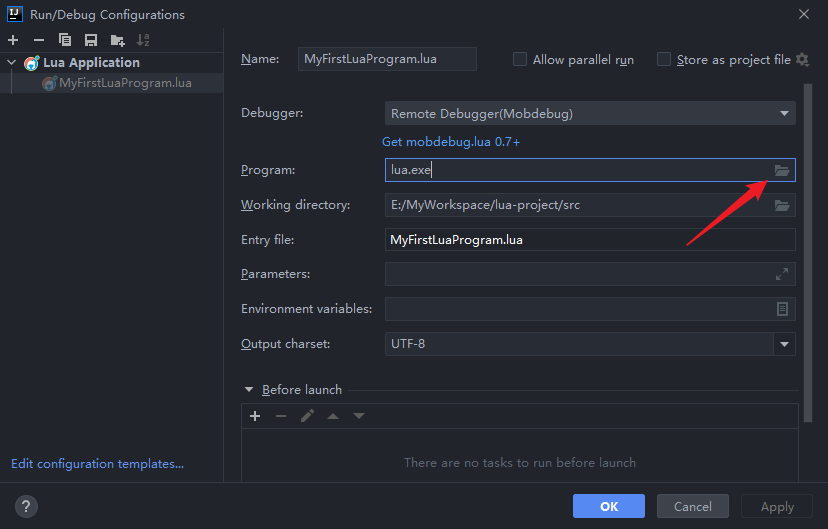Select MyFirstLuaProgram.lua in configuration tree
The image size is (828, 529).
[x=124, y=83]
